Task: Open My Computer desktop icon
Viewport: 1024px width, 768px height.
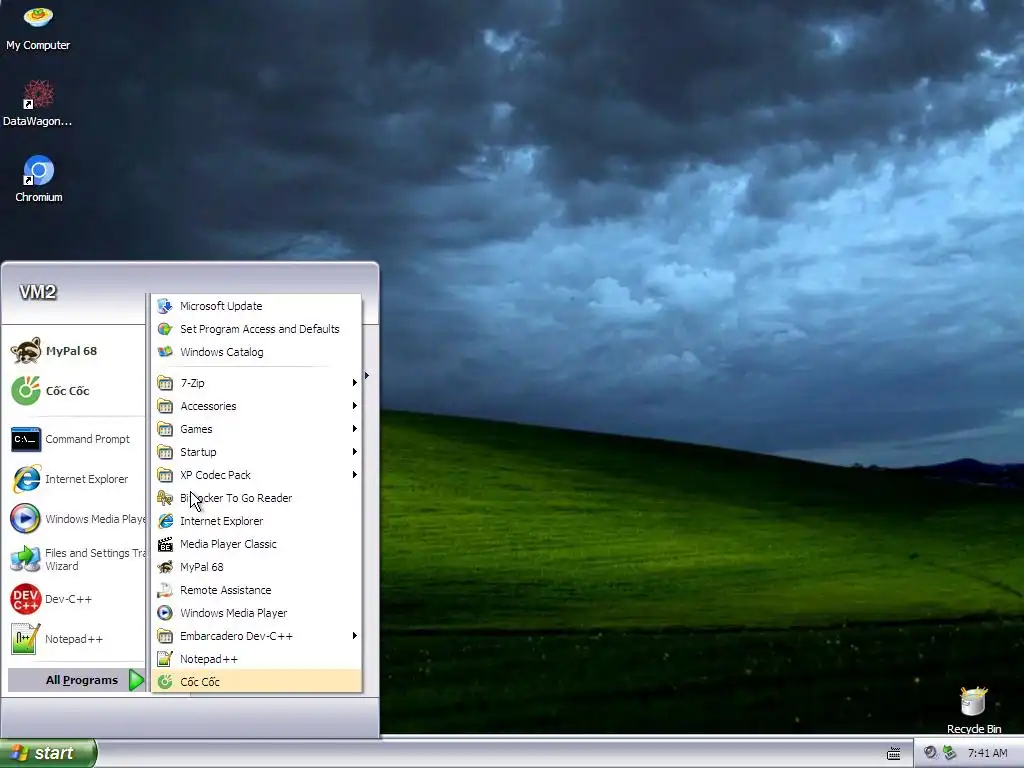Action: 38,27
